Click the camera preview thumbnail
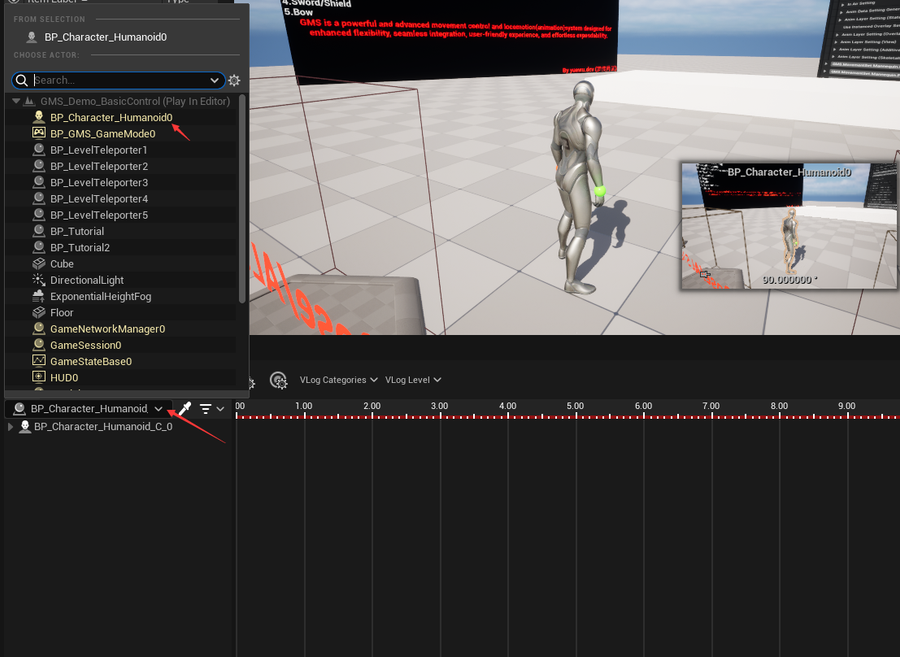Image resolution: width=900 pixels, height=657 pixels. pyautogui.click(x=790, y=226)
